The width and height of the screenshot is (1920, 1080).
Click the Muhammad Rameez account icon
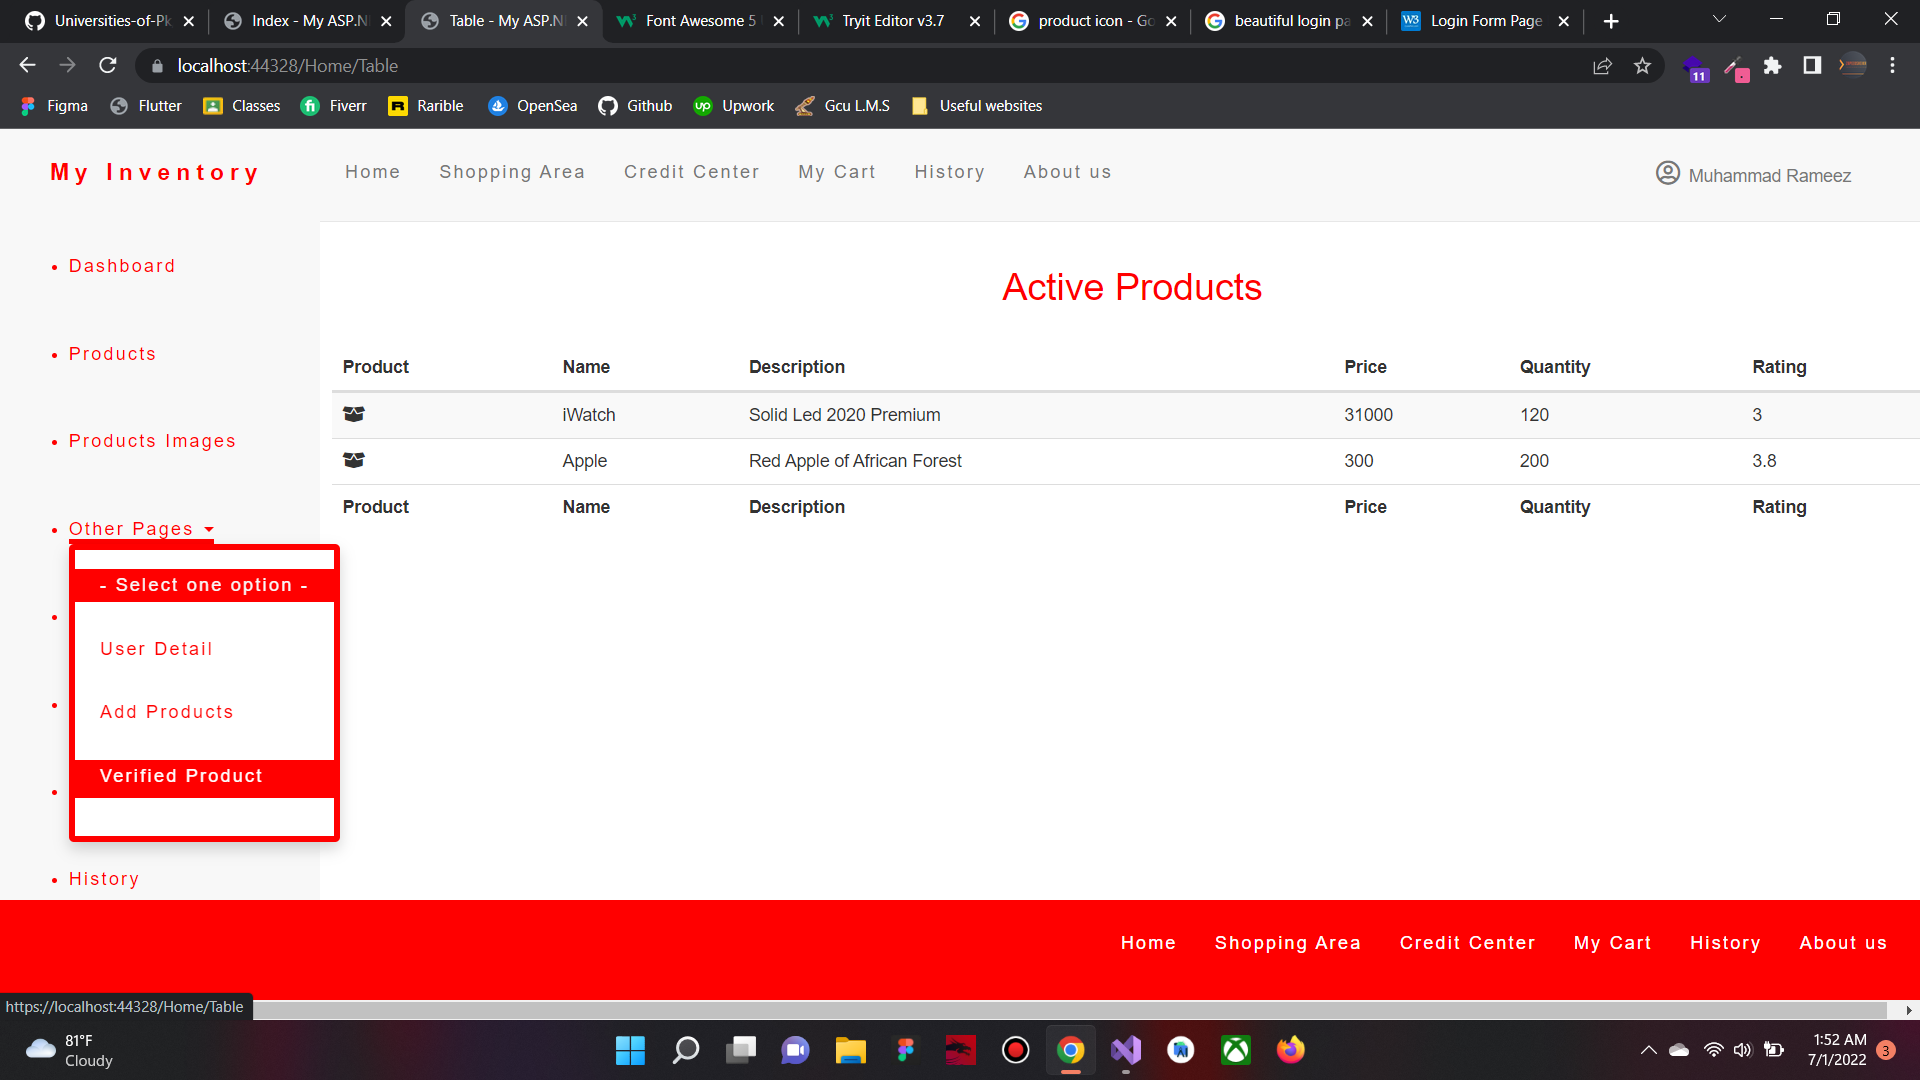pos(1667,173)
